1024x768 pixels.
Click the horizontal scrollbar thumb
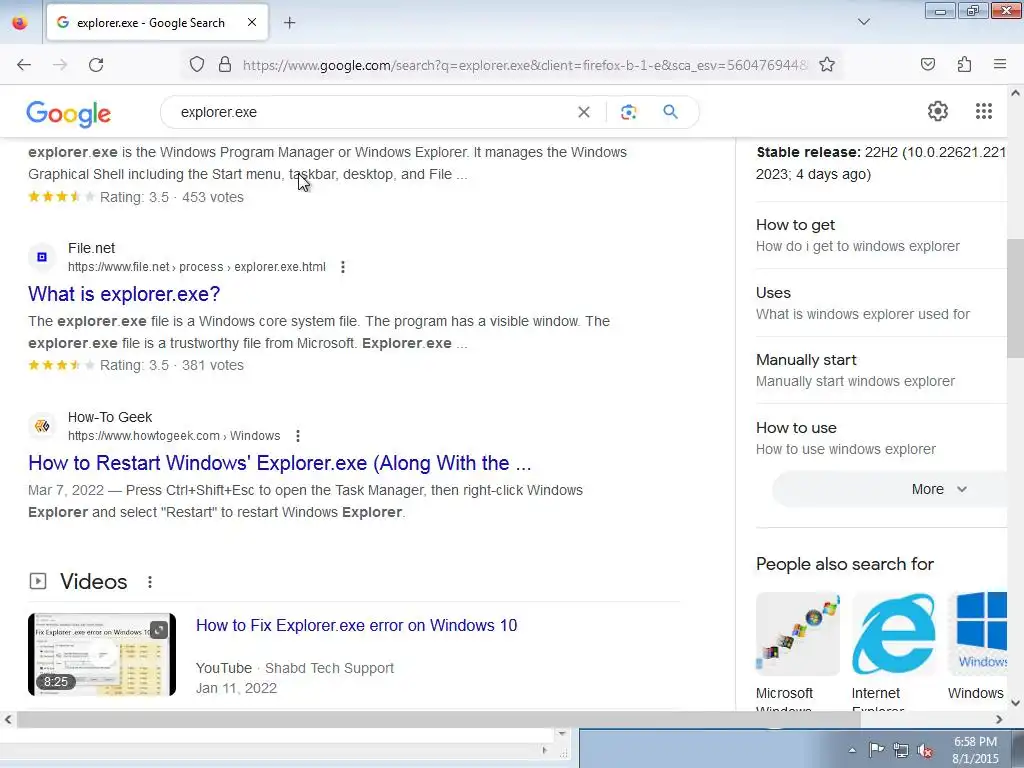pos(438,719)
